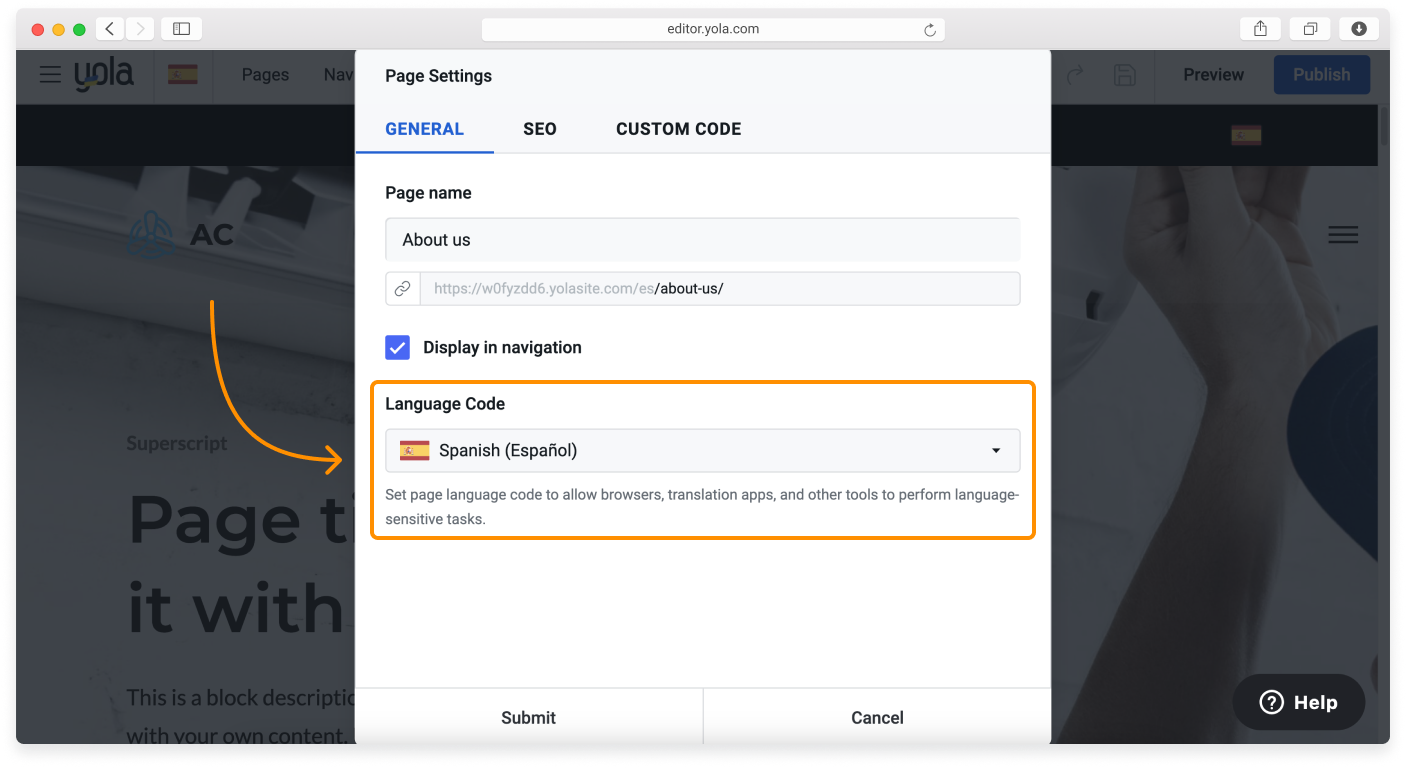Open the hamburger menu next to Yola logo
The width and height of the screenshot is (1406, 768).
50,75
